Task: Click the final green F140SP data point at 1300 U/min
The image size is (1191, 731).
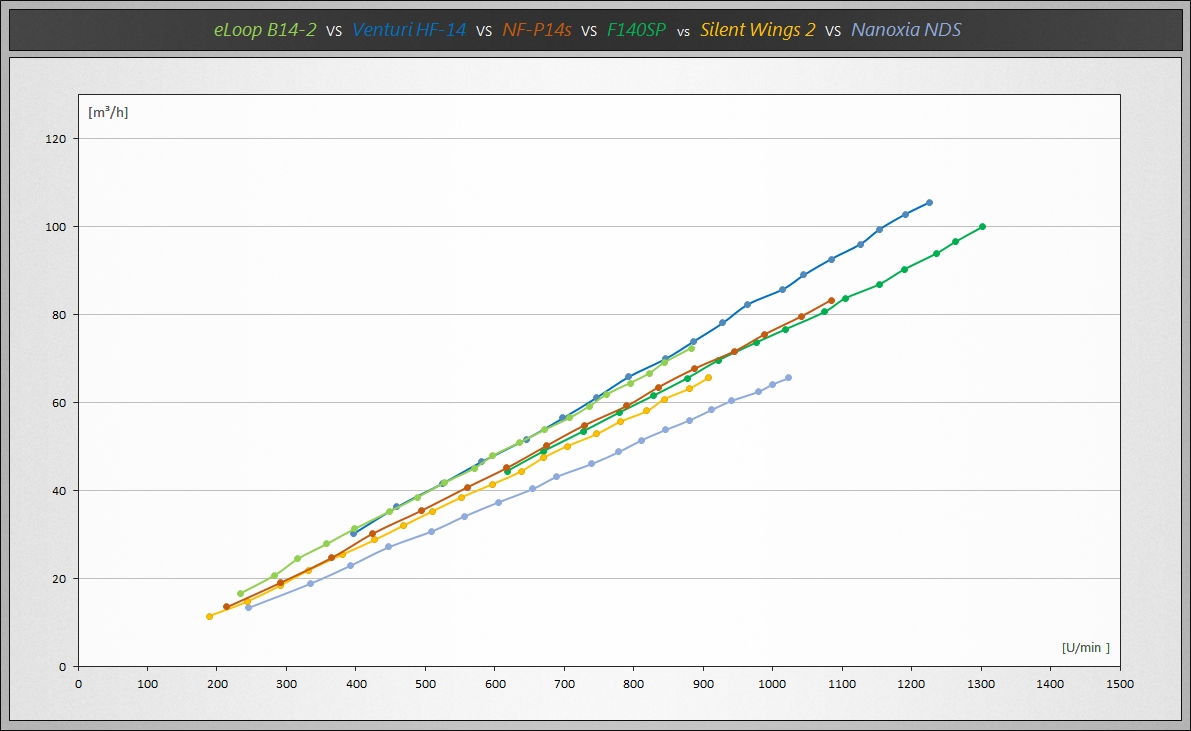Action: [982, 226]
